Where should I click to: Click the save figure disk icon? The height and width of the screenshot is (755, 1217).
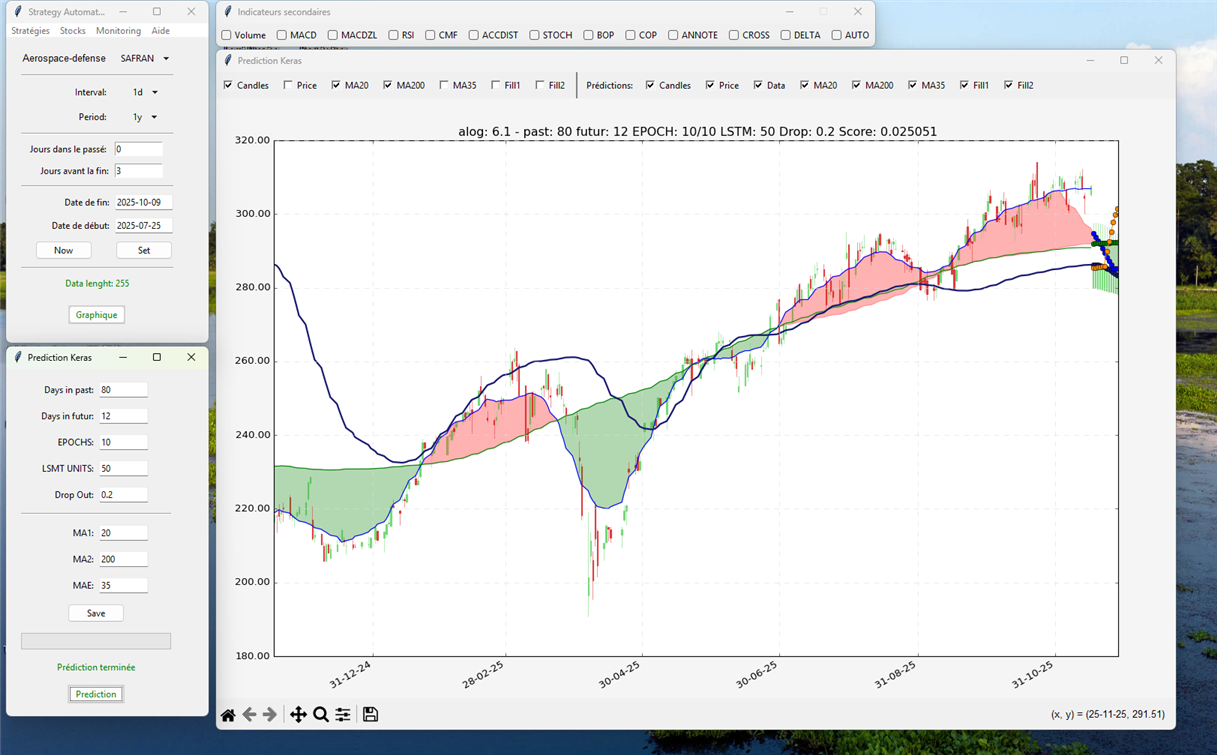pos(370,715)
